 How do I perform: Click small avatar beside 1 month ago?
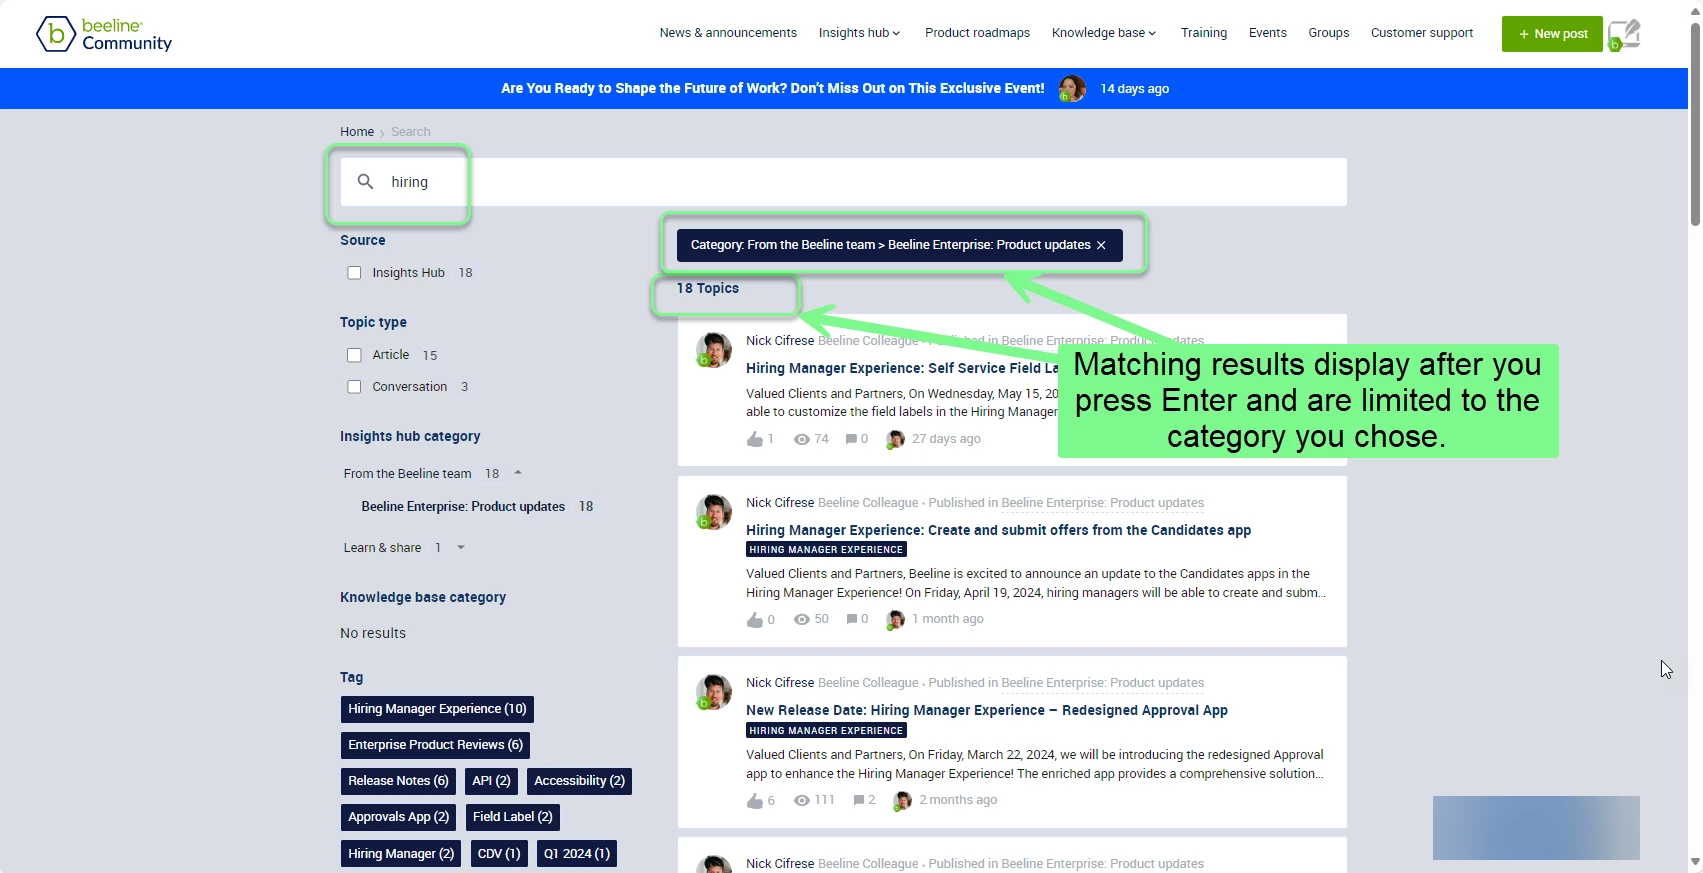click(x=895, y=620)
